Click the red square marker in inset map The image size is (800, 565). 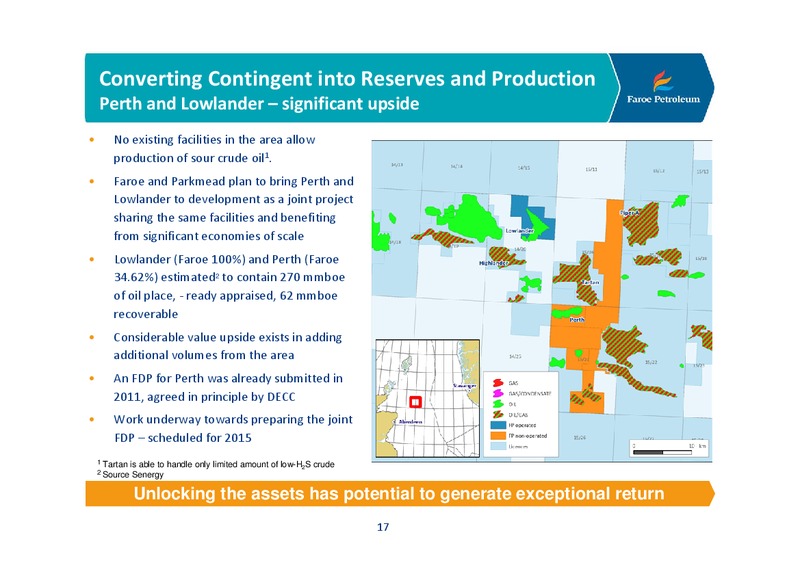tap(416, 402)
